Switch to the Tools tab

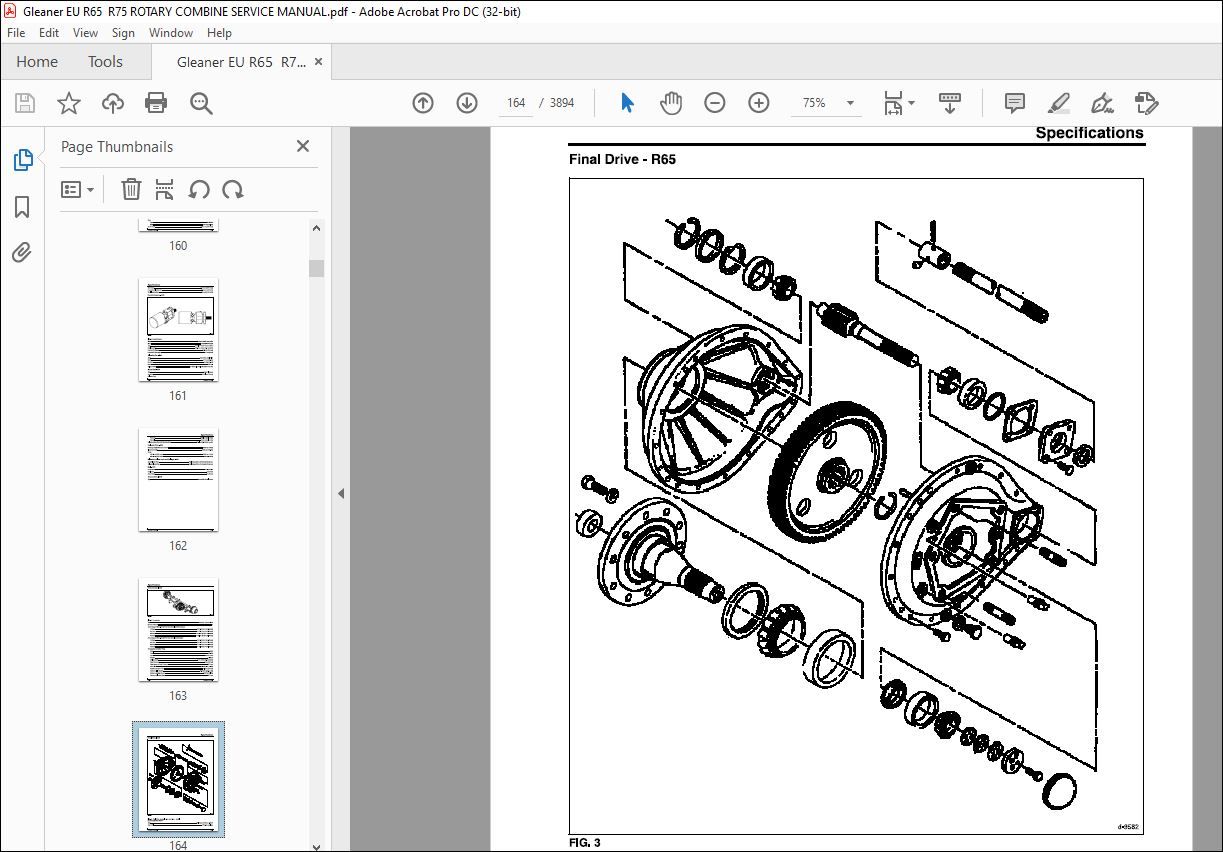pyautogui.click(x=105, y=61)
